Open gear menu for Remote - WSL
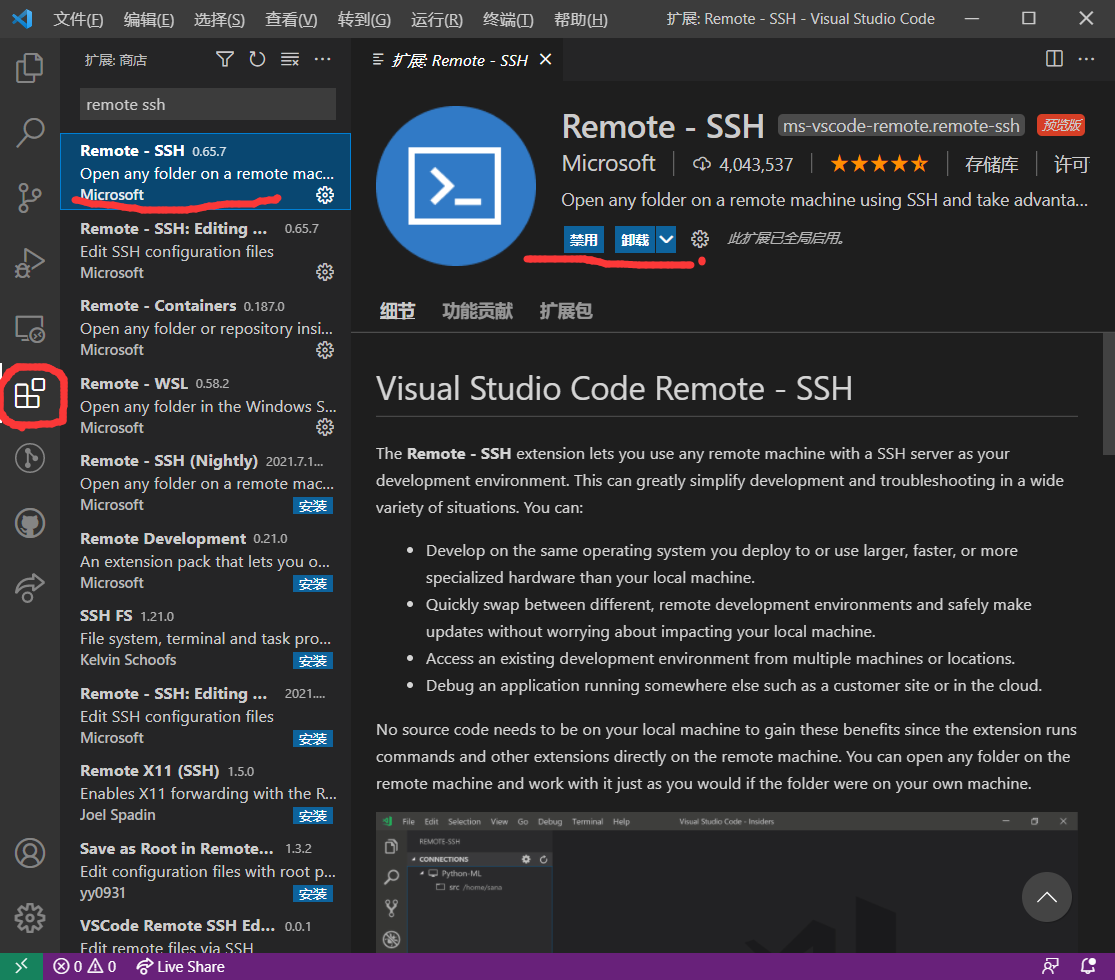1115x980 pixels. tap(325, 427)
